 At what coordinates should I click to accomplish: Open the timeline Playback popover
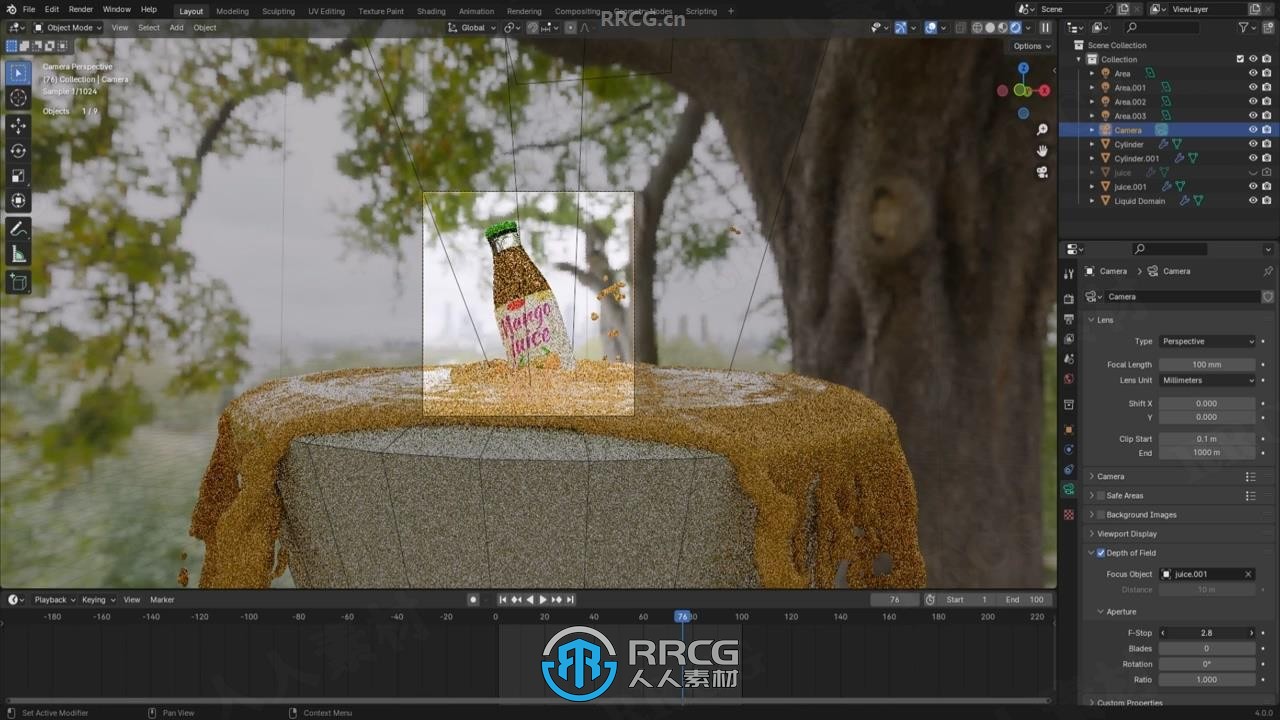coord(55,599)
